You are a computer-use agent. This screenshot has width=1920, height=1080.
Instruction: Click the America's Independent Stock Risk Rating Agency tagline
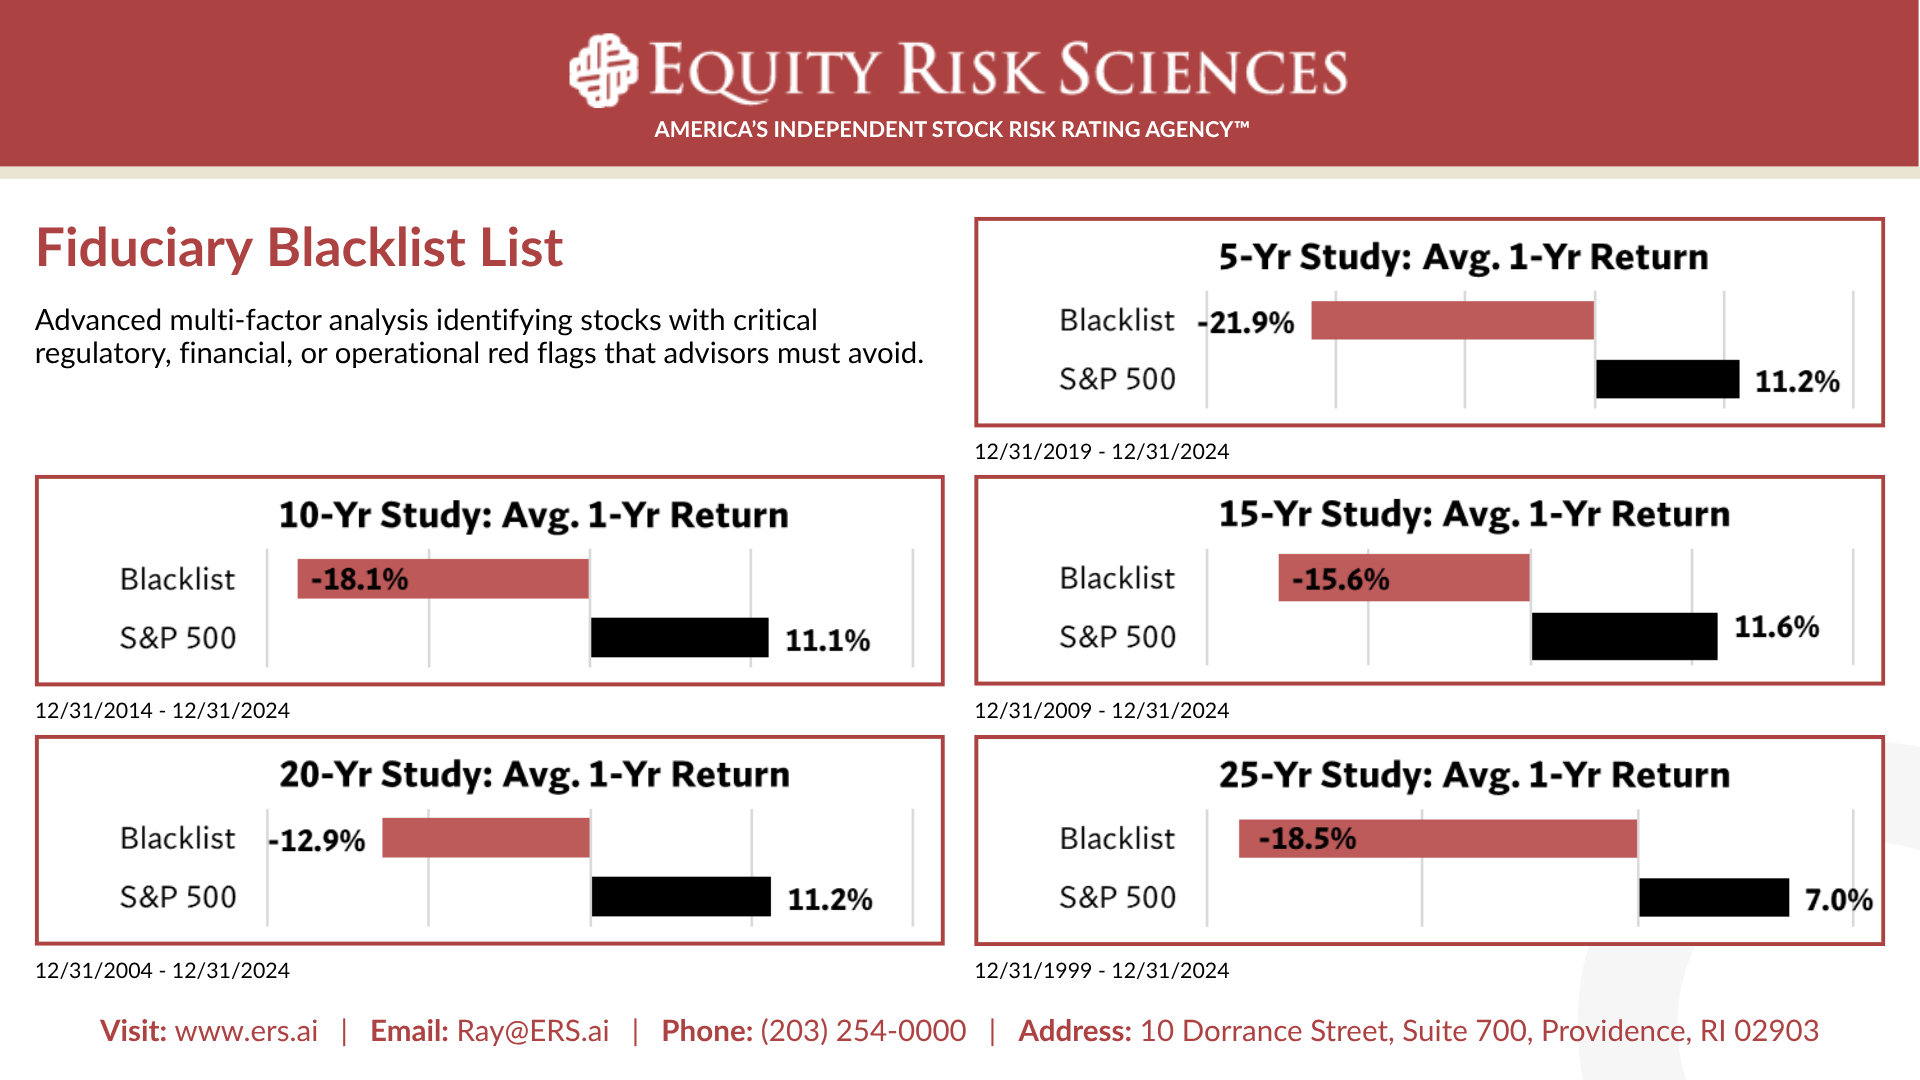952,129
